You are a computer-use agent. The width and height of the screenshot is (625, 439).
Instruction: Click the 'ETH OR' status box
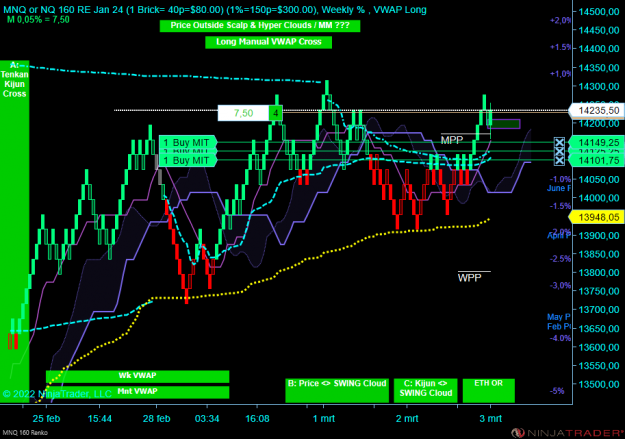coord(489,390)
